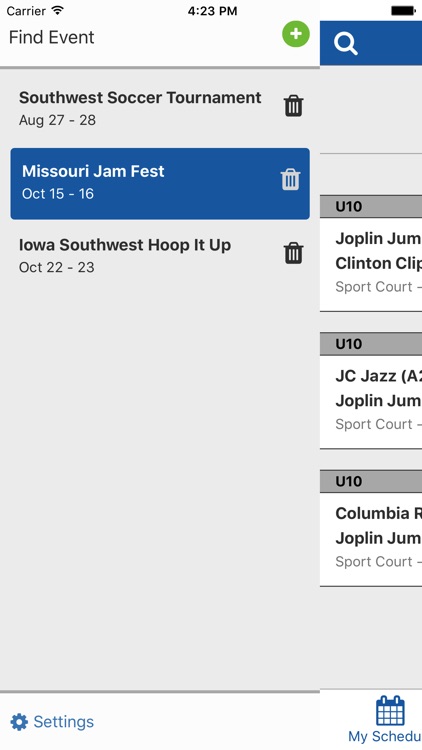Open JC Jazz game card

(371, 401)
